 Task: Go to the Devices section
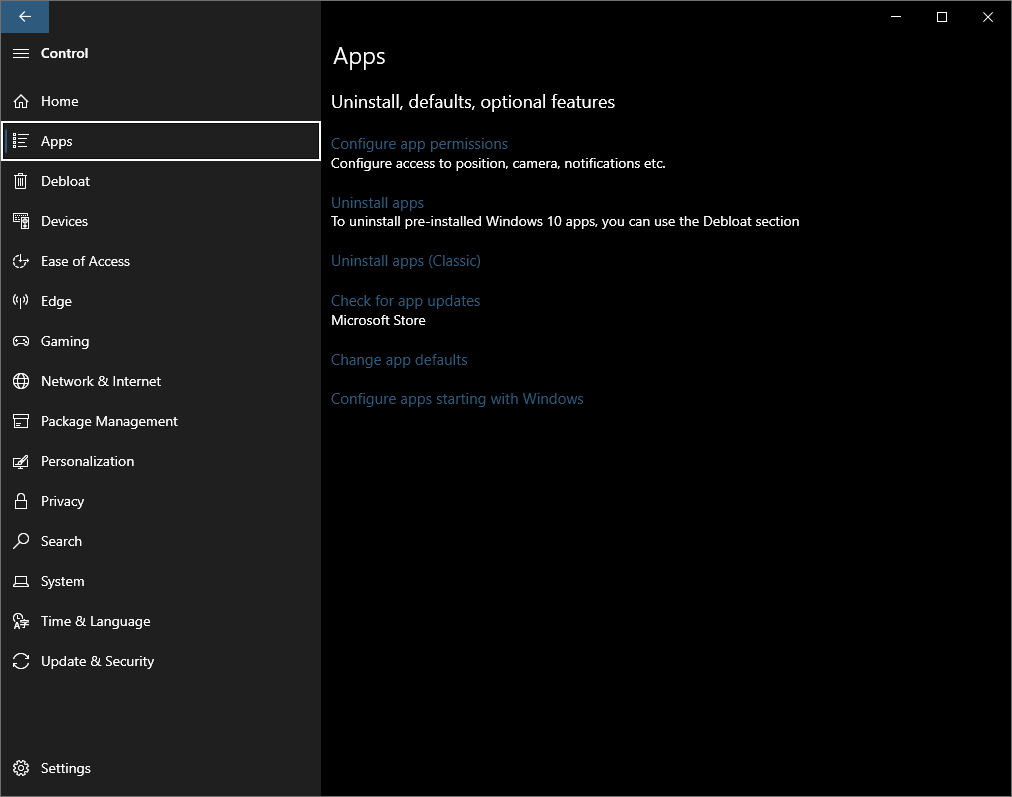coord(161,221)
